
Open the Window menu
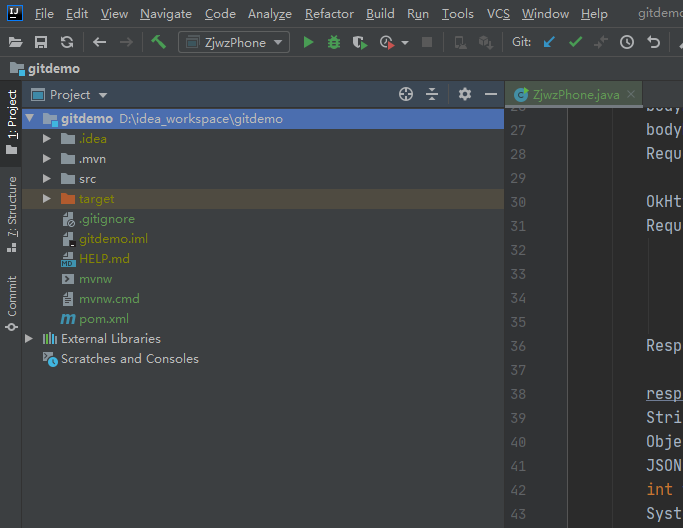[x=545, y=14]
